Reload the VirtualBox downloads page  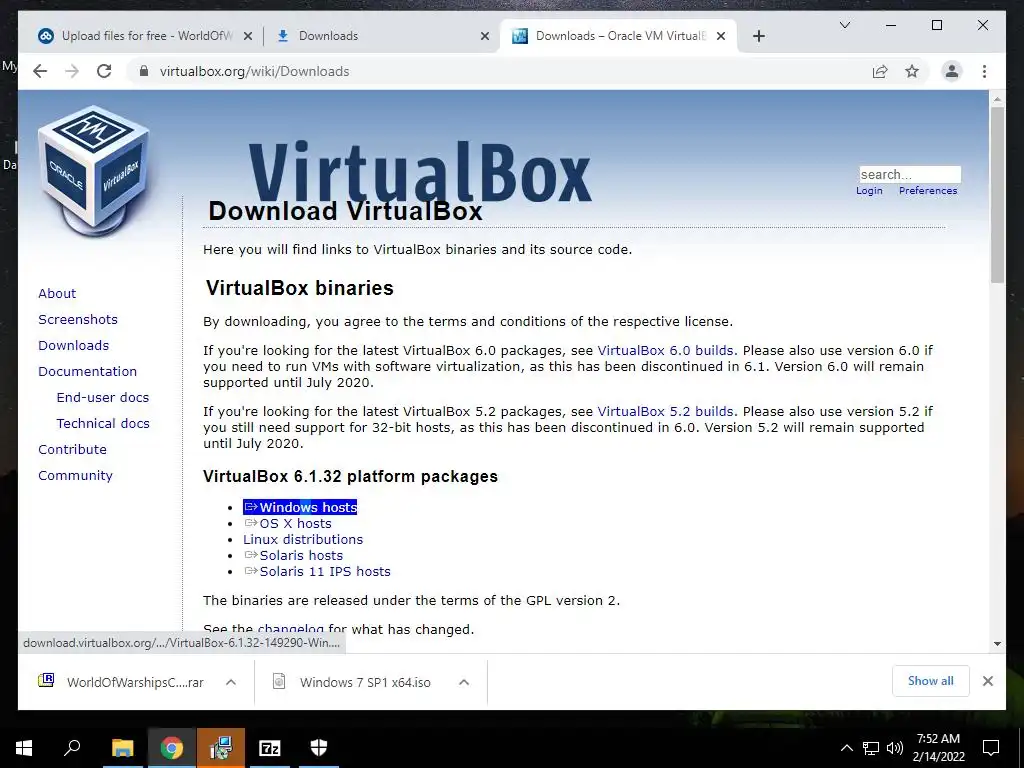(x=104, y=71)
